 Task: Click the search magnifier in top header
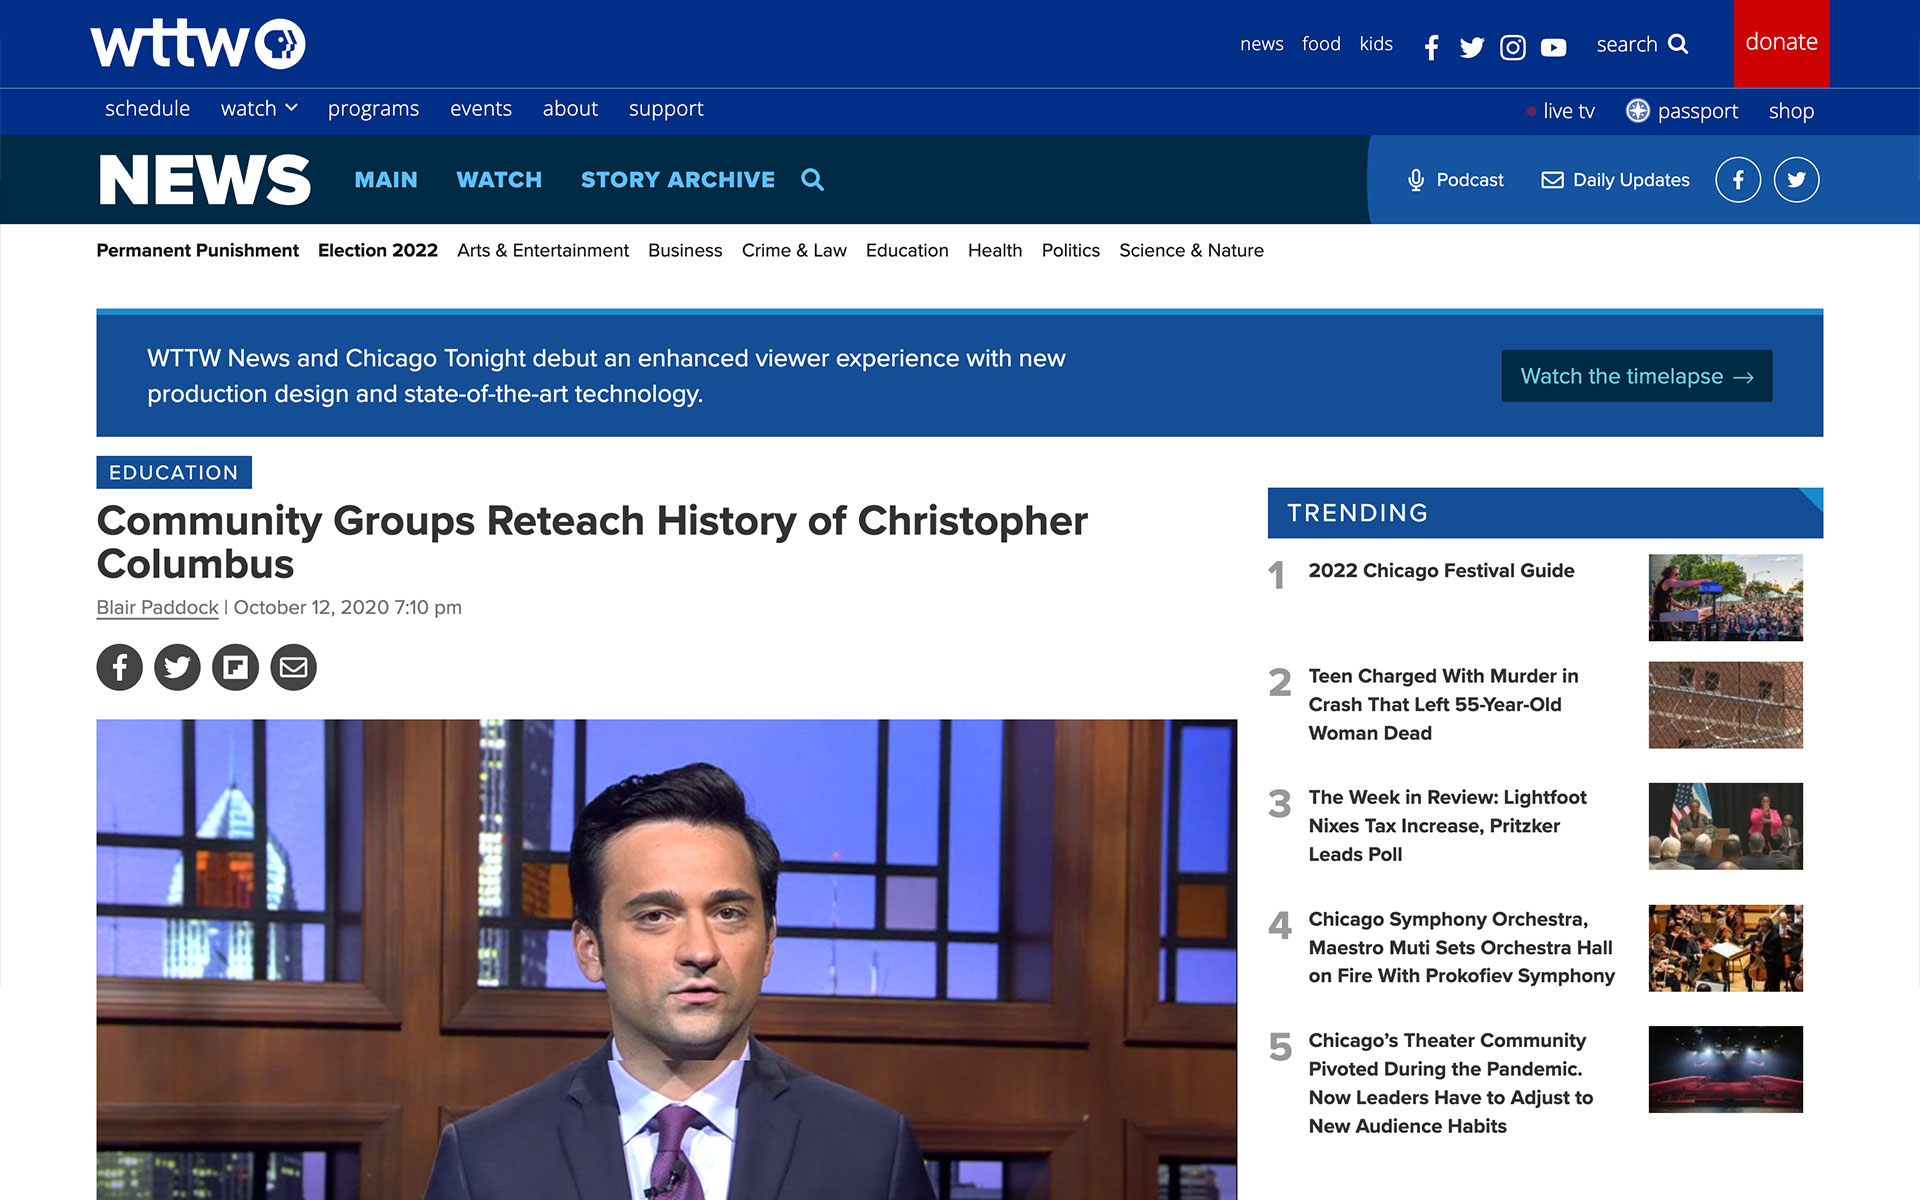(1679, 44)
